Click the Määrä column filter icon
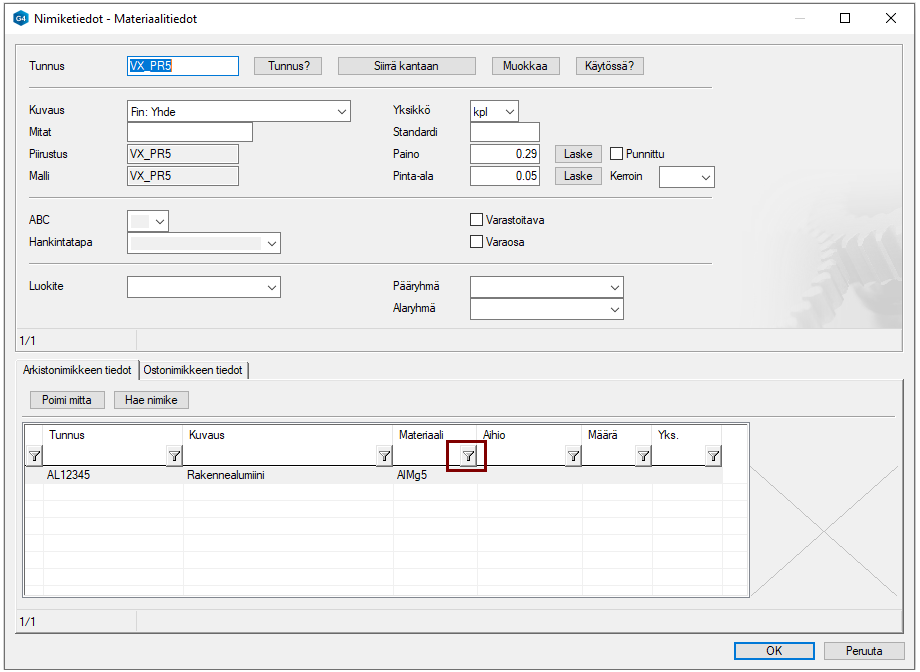Screen dimensions: 920x672 pos(643,456)
